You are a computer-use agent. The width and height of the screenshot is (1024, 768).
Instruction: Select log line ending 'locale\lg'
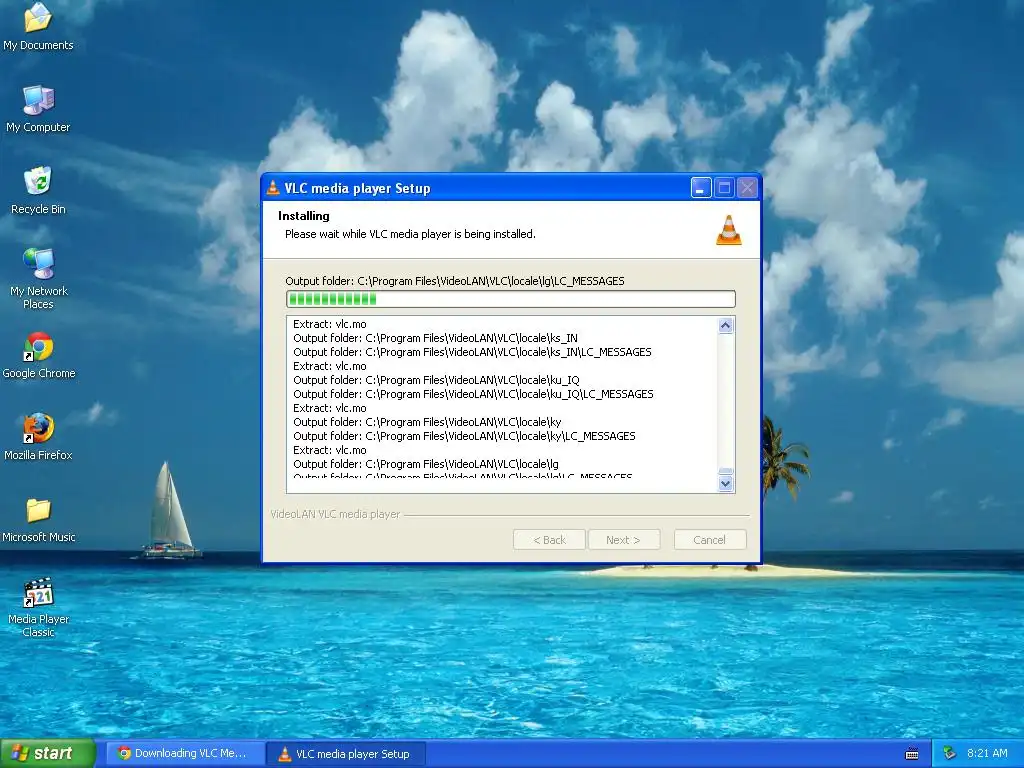[x=426, y=464]
